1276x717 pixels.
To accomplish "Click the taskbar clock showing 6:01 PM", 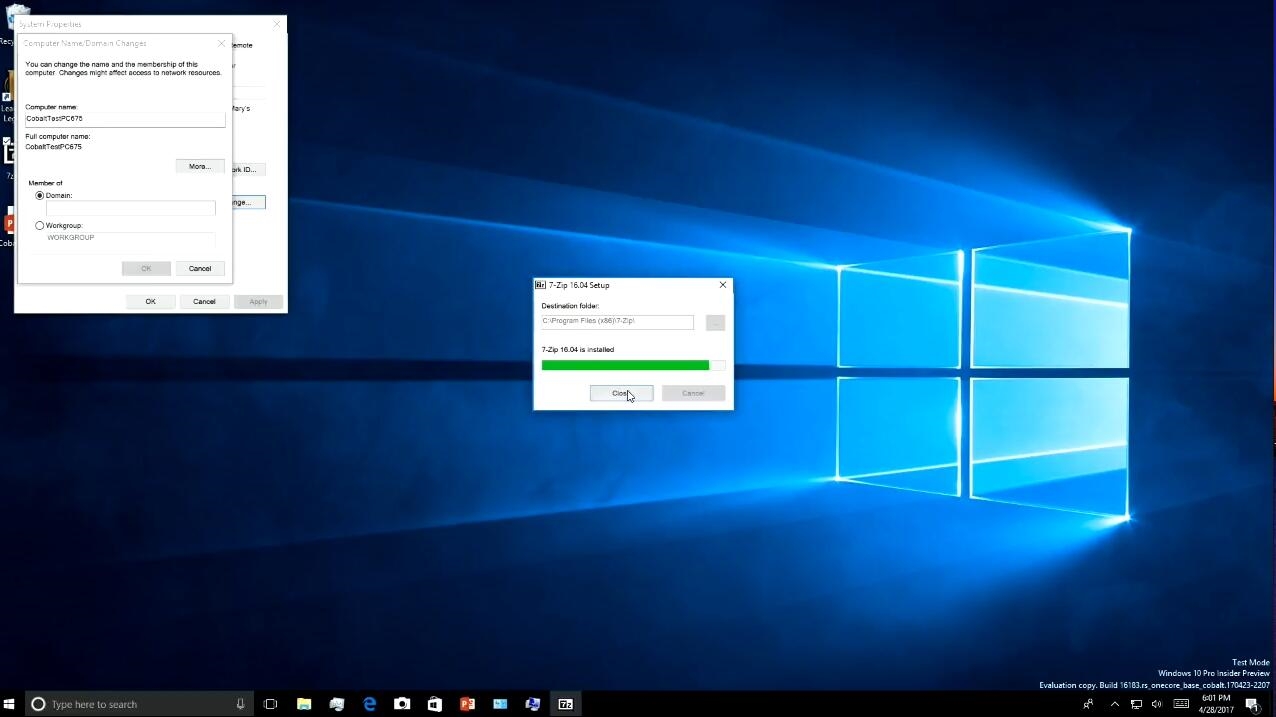I will pos(1216,704).
